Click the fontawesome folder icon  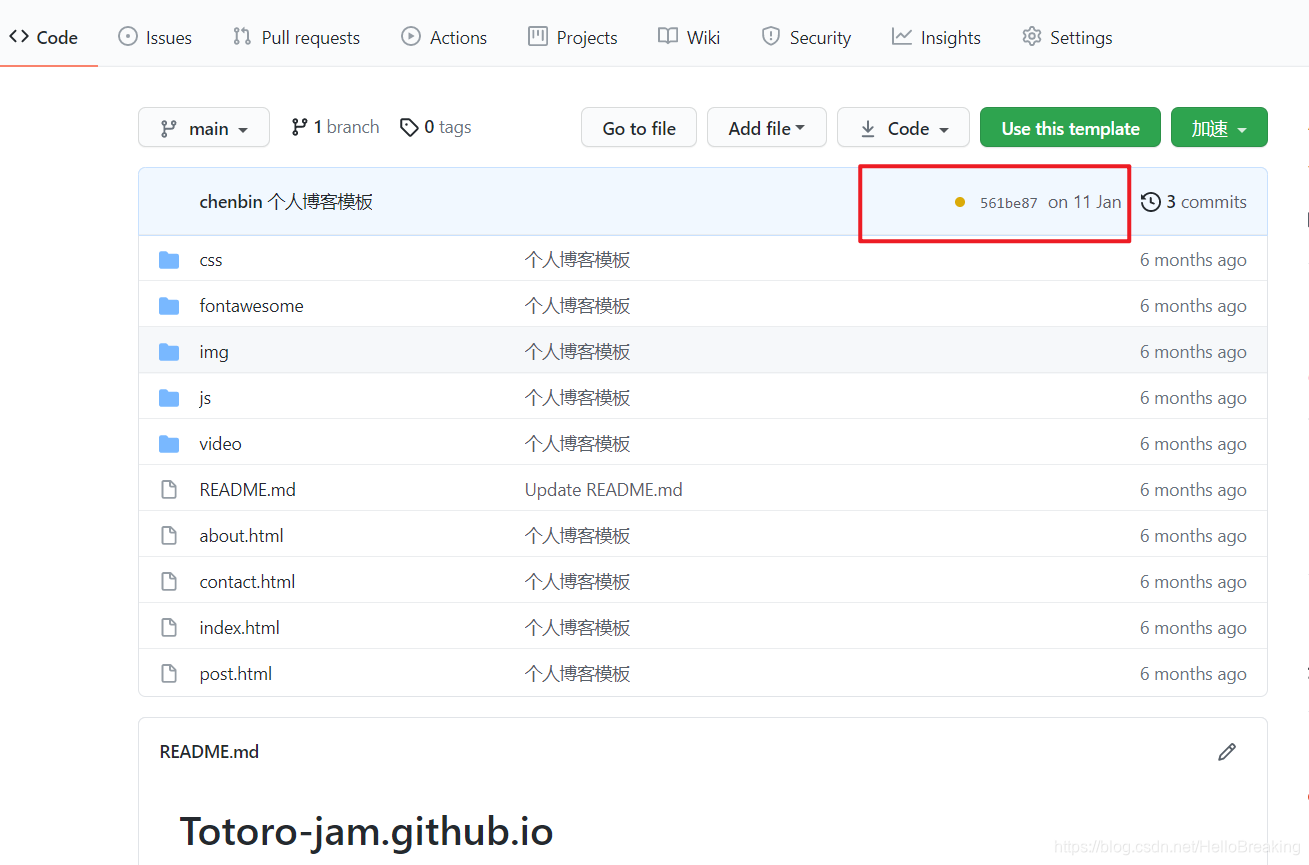click(x=169, y=306)
